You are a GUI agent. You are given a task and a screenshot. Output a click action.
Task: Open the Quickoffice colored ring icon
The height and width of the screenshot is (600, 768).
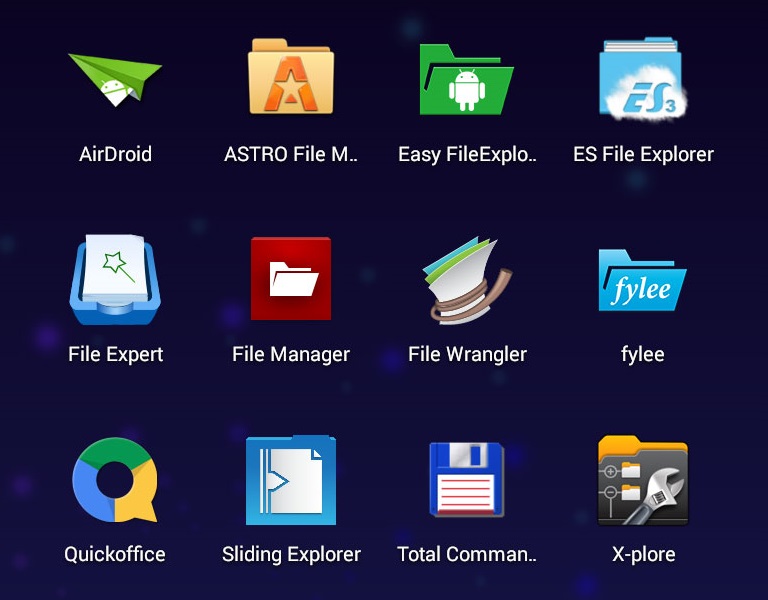click(x=115, y=480)
